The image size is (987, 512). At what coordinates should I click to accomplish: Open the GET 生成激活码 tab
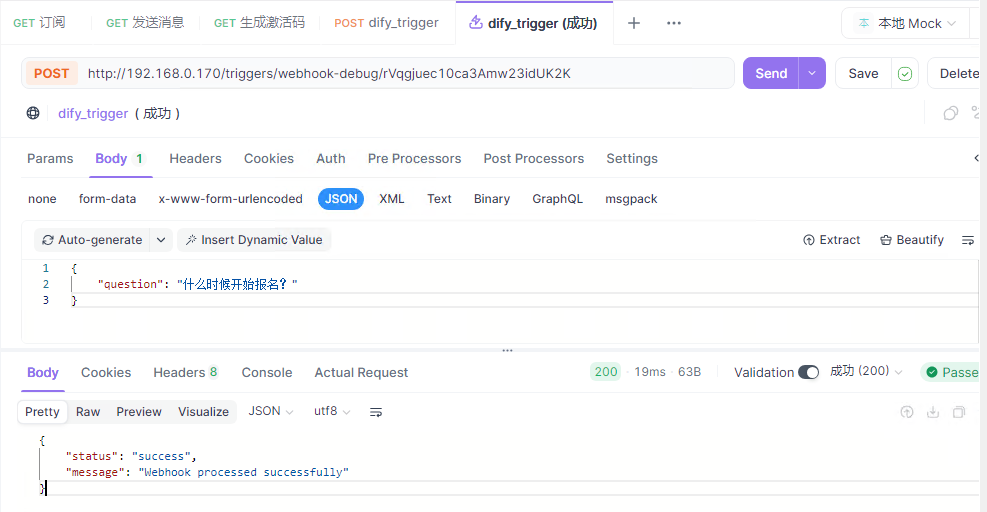point(259,23)
